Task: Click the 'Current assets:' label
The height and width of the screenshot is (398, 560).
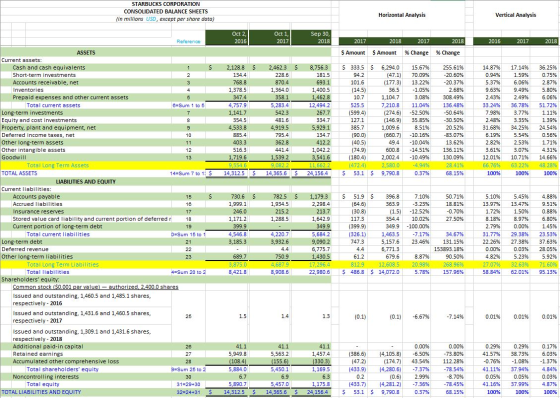Action: pos(21,60)
